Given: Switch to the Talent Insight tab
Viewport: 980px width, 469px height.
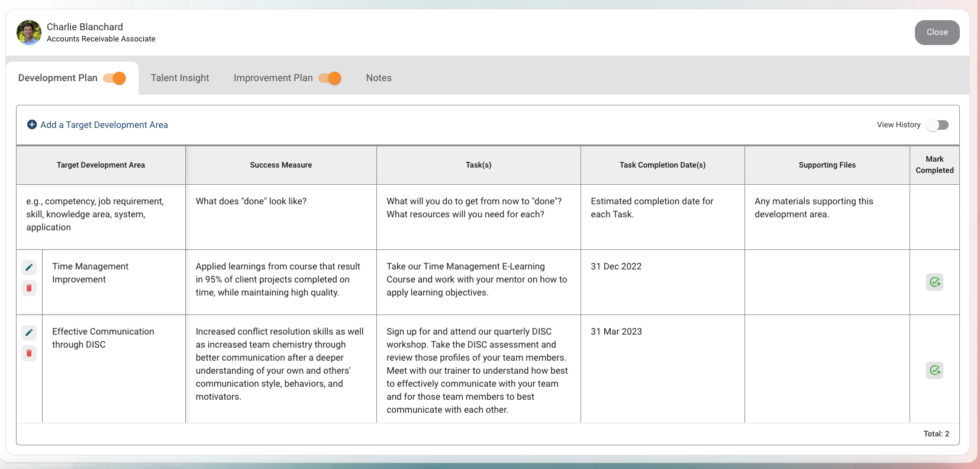Looking at the screenshot, I should (180, 78).
